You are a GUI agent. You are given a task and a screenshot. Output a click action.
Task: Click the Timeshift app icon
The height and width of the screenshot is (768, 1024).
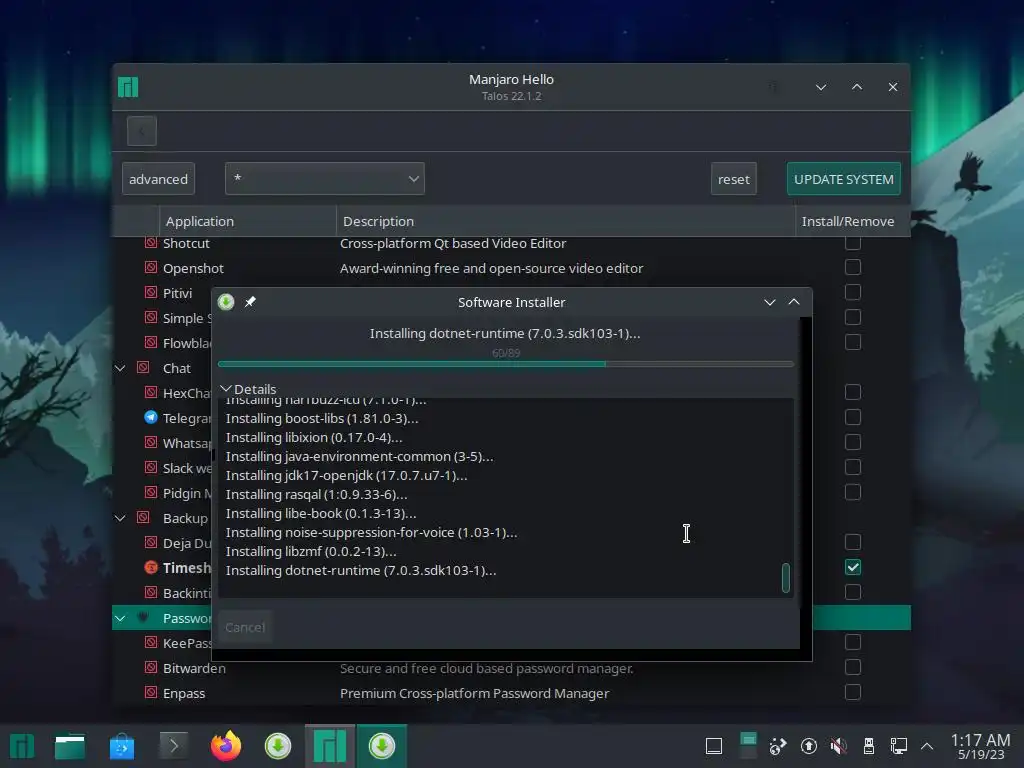click(151, 567)
